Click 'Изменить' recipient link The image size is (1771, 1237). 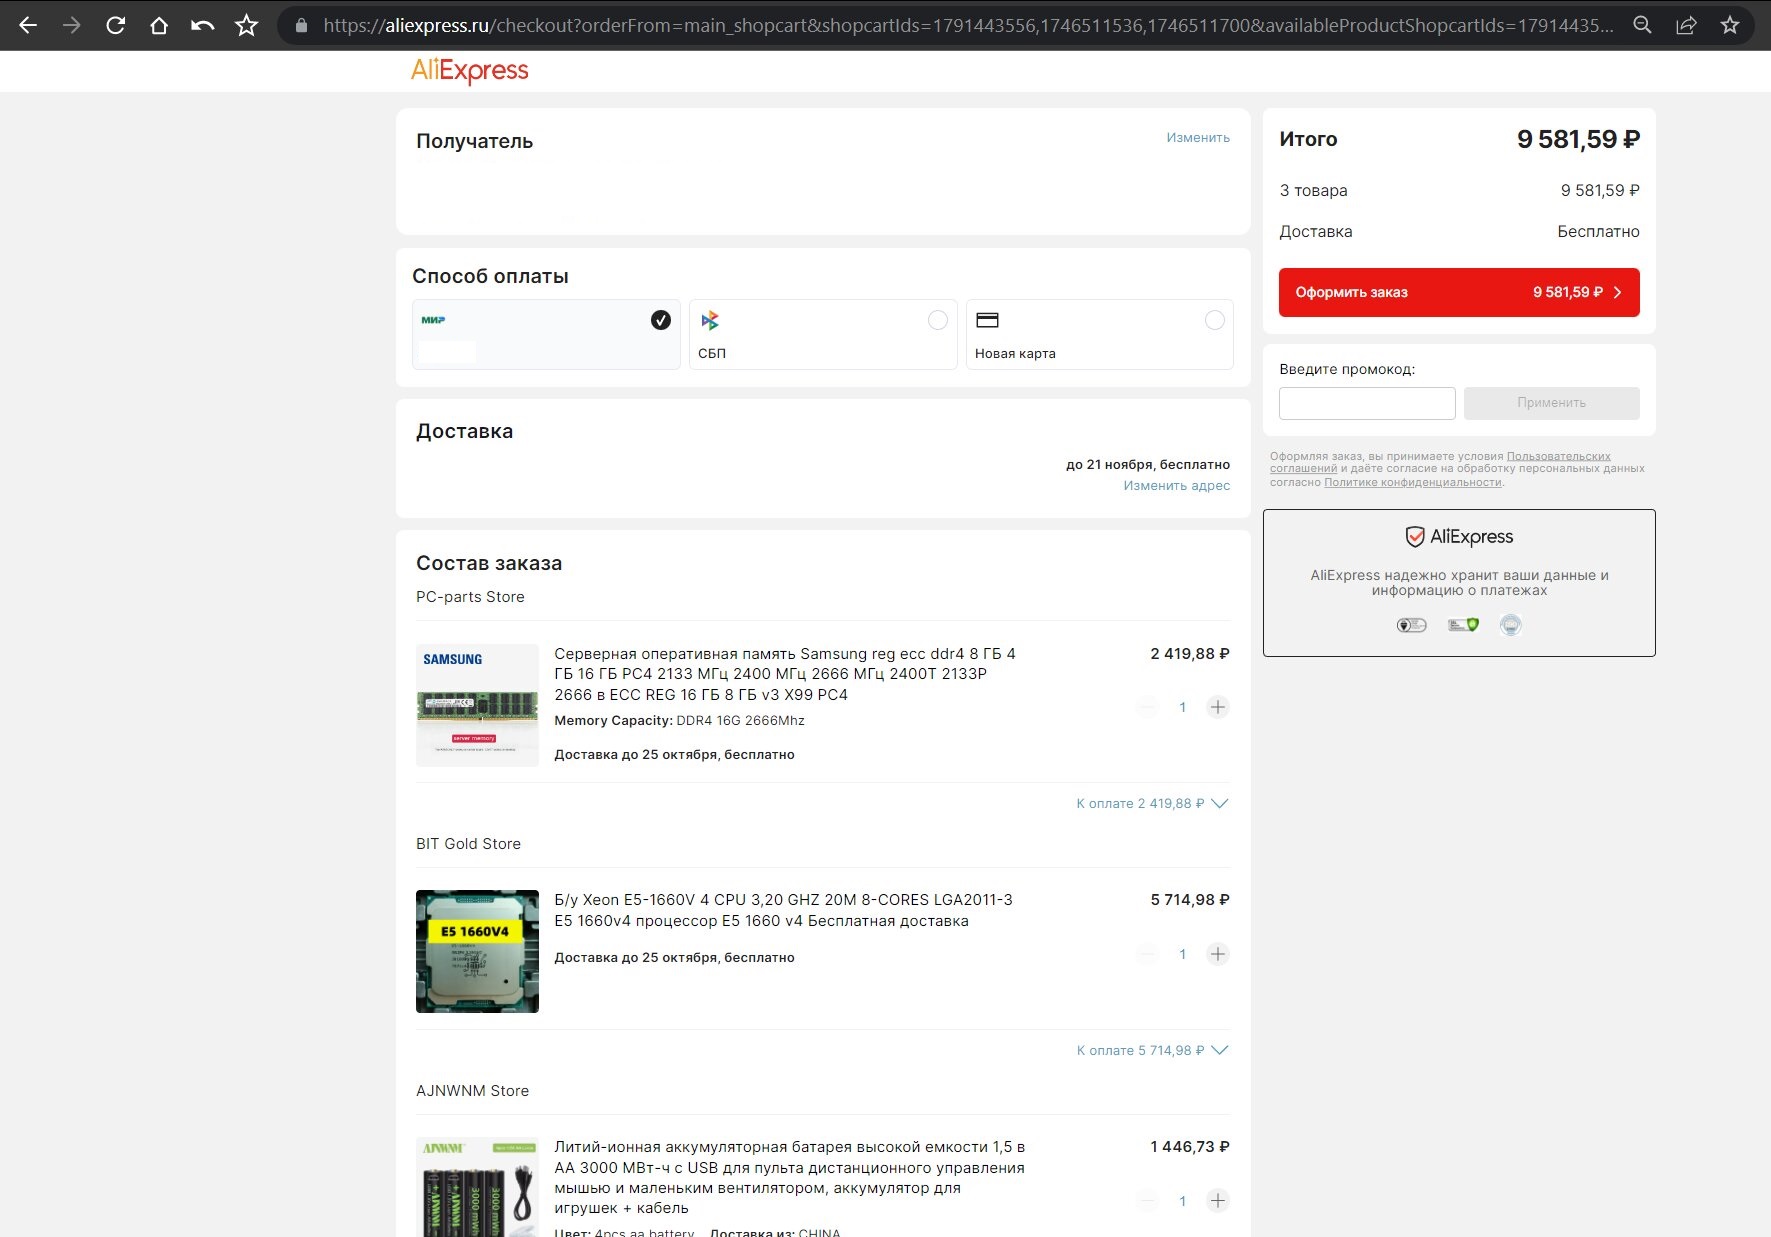pyautogui.click(x=1198, y=137)
